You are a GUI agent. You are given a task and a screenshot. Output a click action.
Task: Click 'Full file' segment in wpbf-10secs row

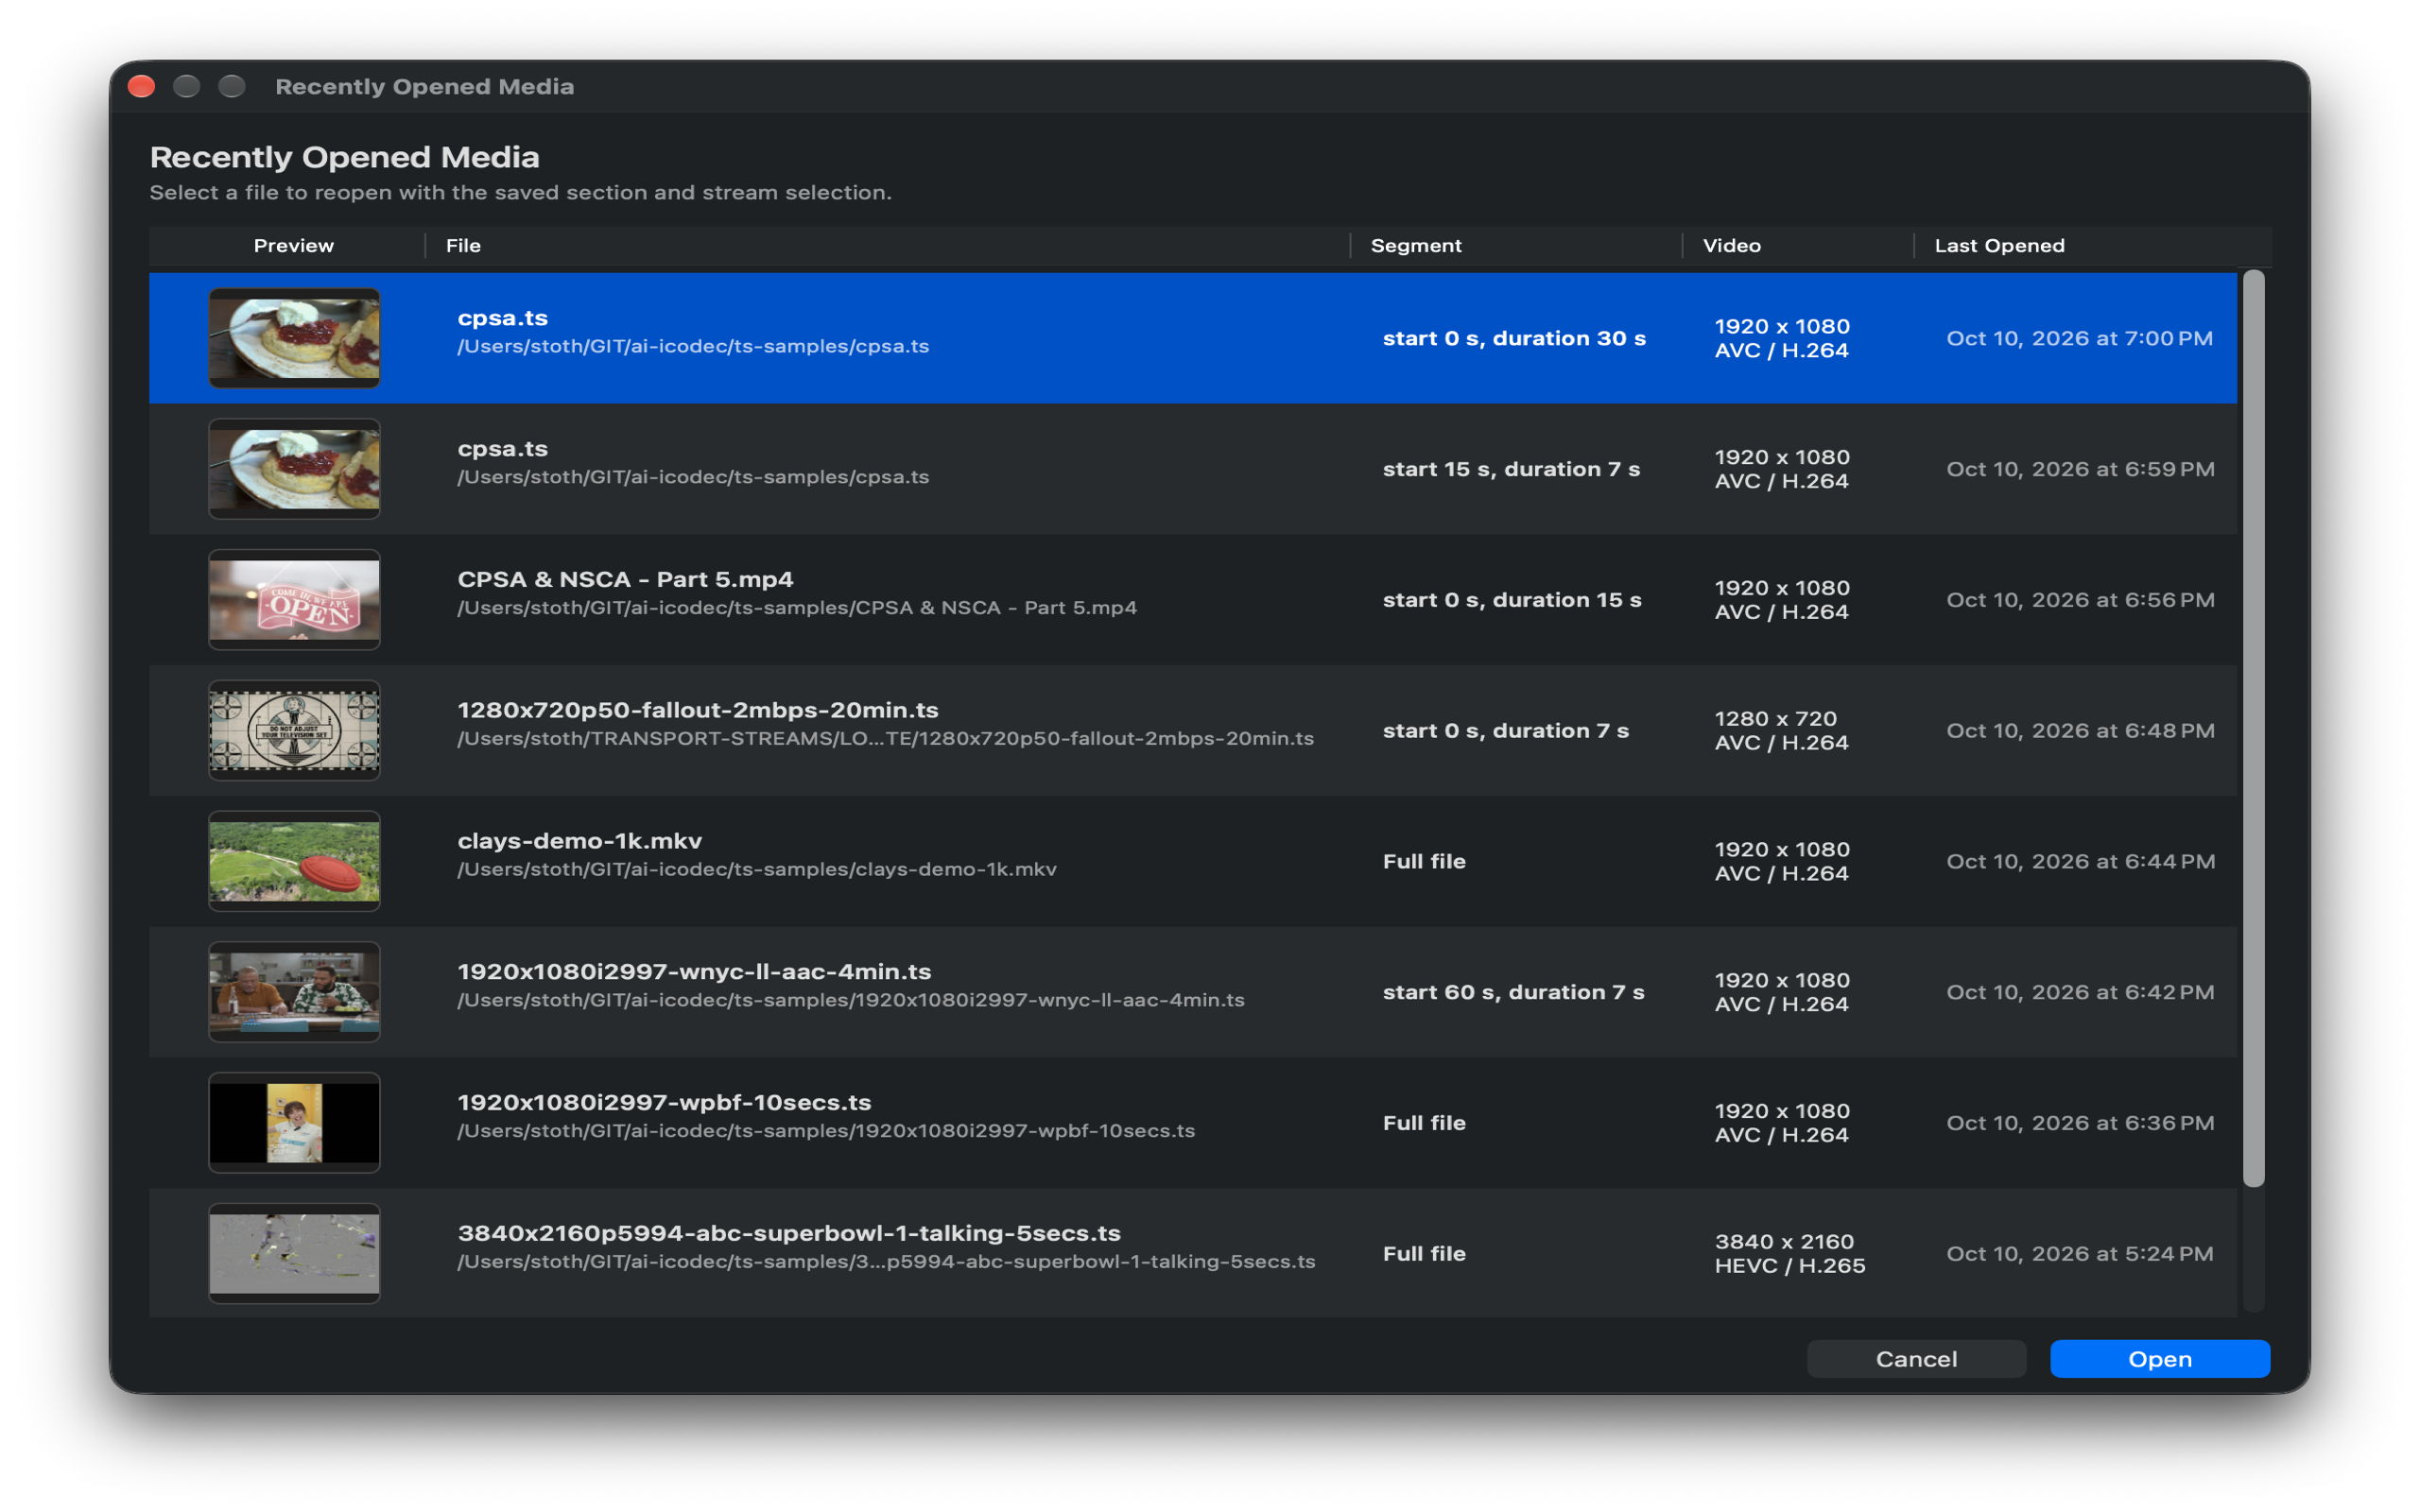click(x=1424, y=1123)
